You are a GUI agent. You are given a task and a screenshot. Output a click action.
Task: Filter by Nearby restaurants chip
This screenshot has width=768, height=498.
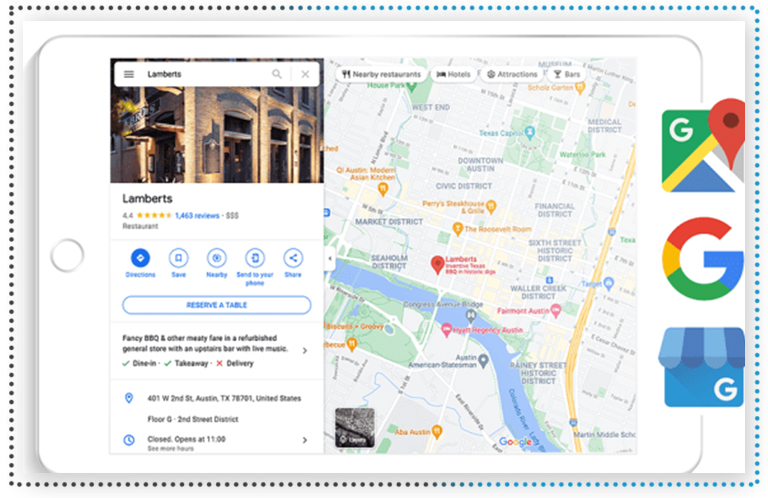coord(381,74)
